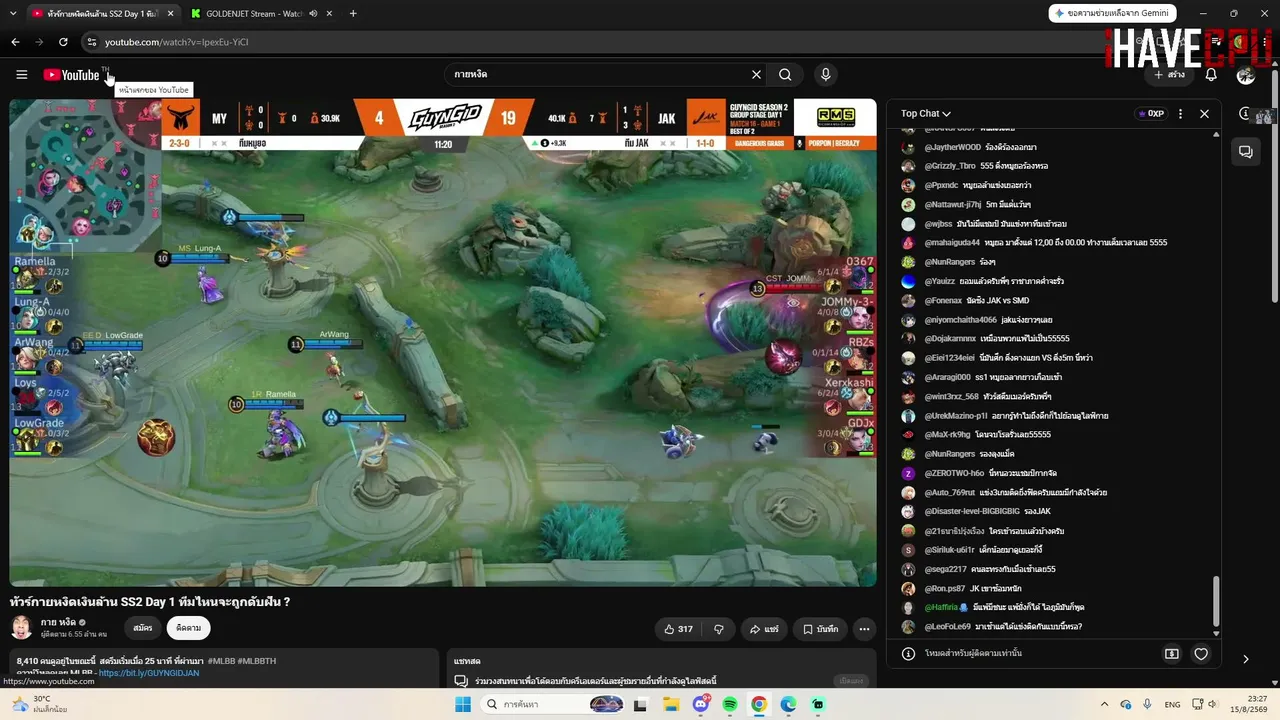Open the 0XP channel points badge
This screenshot has width=1280, height=720.
point(1151,114)
